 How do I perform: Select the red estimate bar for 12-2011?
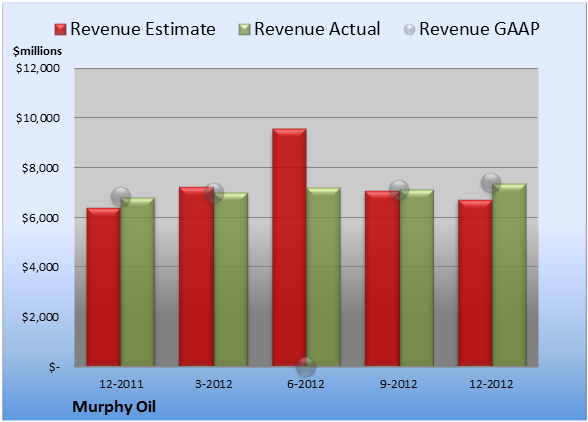104,287
